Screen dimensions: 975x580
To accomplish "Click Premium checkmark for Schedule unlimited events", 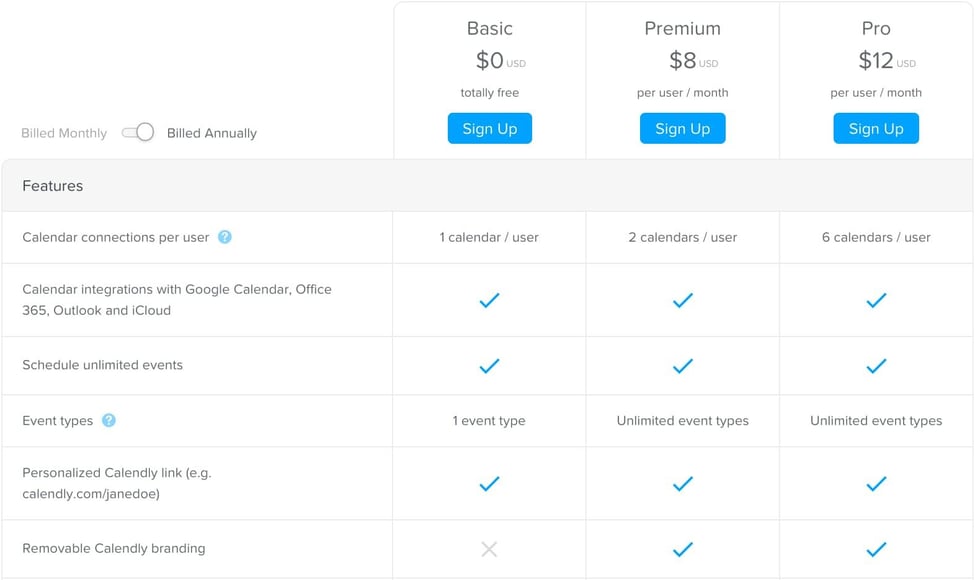I will [x=683, y=366].
